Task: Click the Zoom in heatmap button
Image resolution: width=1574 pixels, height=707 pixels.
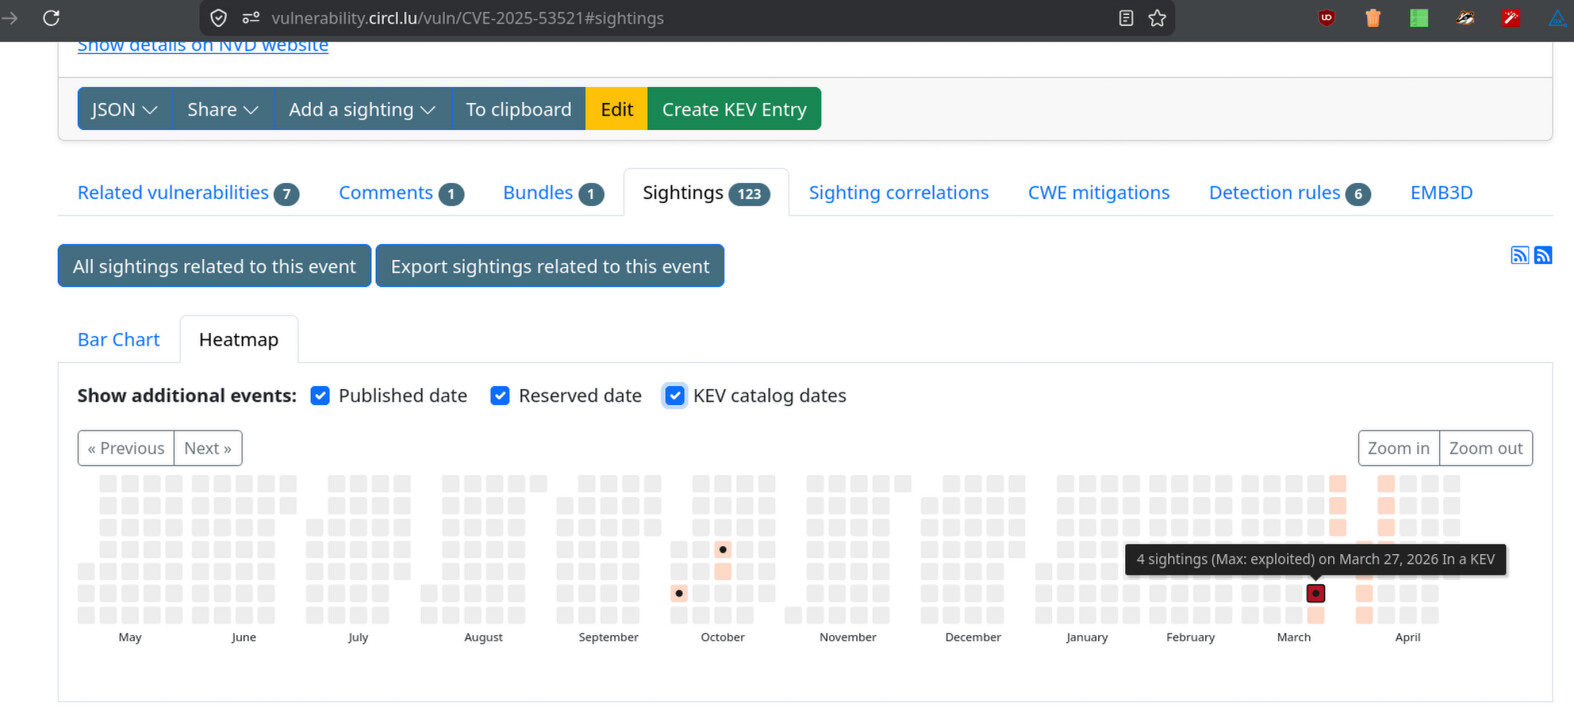Action: [1398, 448]
